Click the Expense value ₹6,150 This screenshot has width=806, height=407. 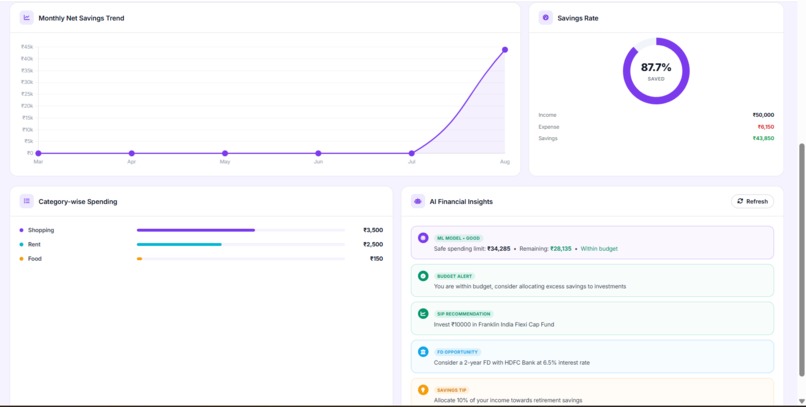pyautogui.click(x=765, y=127)
